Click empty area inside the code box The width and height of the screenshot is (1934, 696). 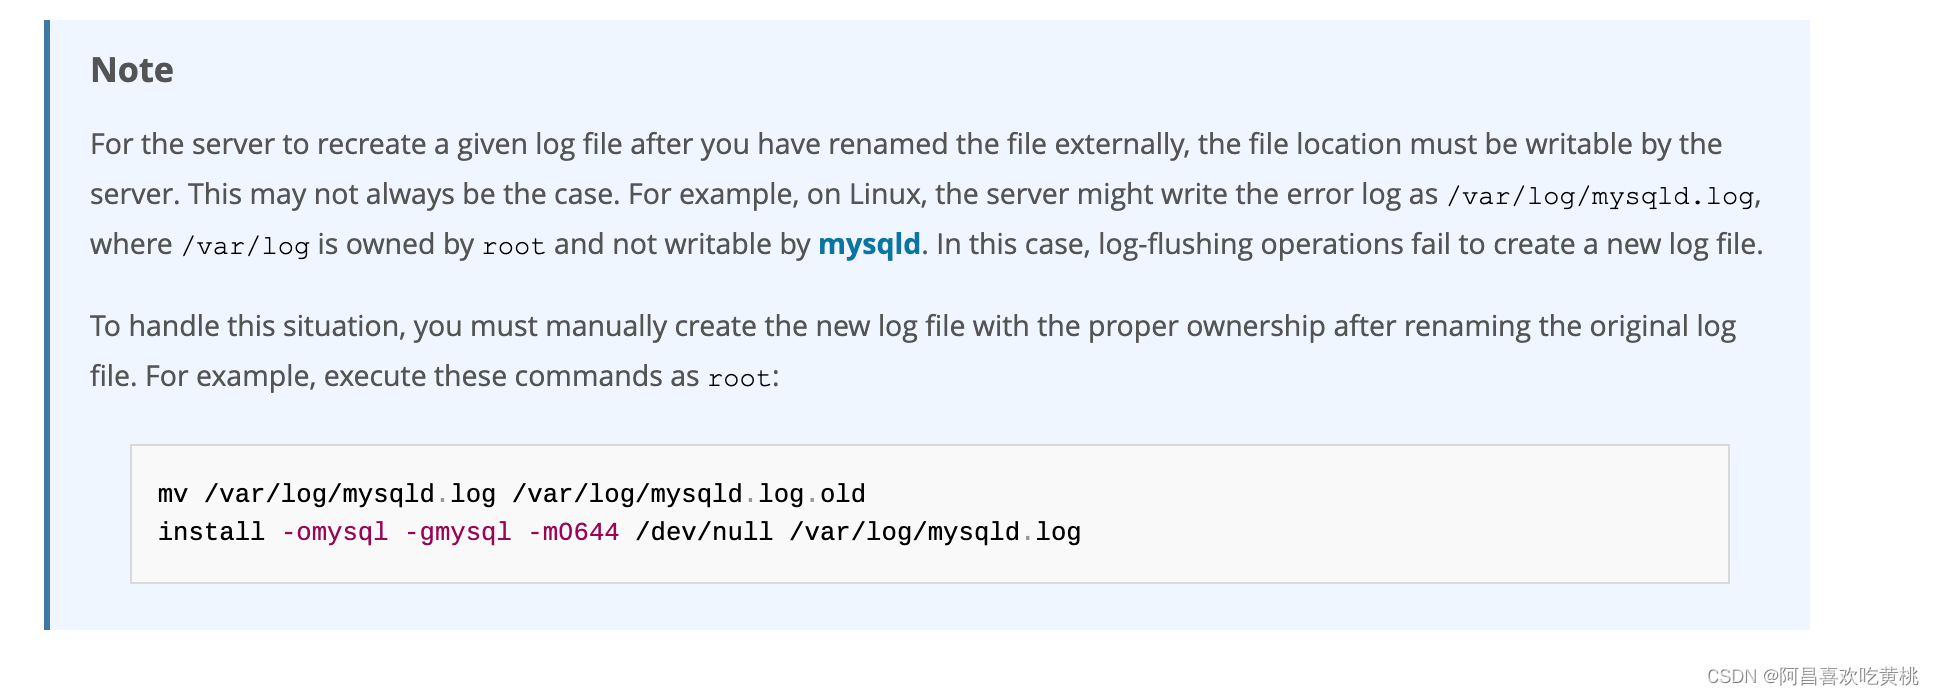pyautogui.click(x=1400, y=515)
